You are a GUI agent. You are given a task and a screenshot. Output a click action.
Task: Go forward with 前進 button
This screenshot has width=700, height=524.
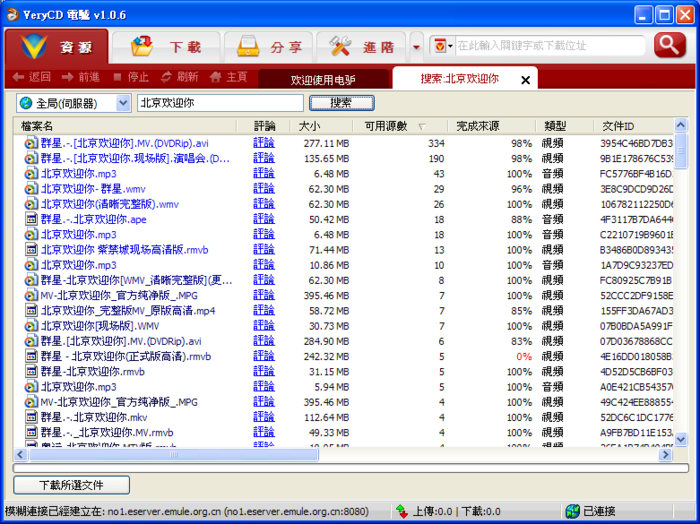(81, 77)
